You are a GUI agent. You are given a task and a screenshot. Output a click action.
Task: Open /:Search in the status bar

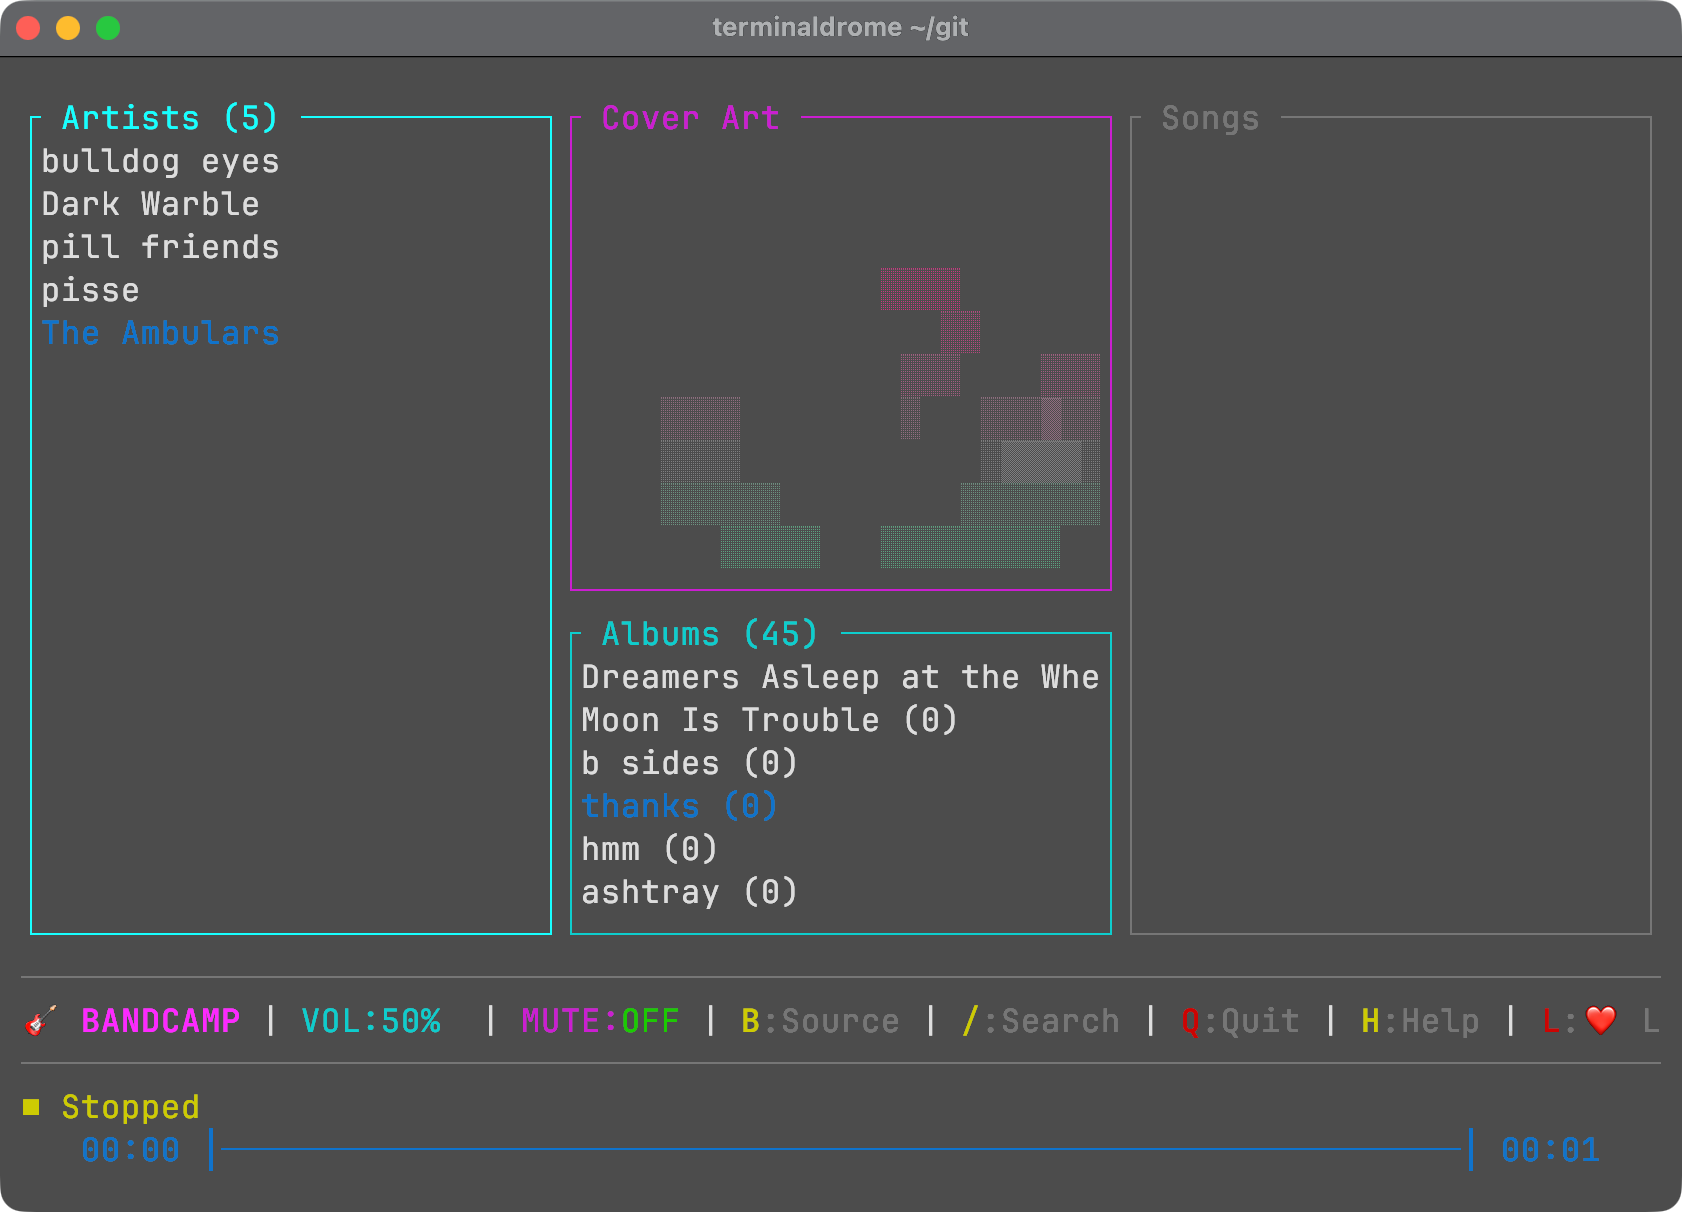[x=1040, y=1021]
